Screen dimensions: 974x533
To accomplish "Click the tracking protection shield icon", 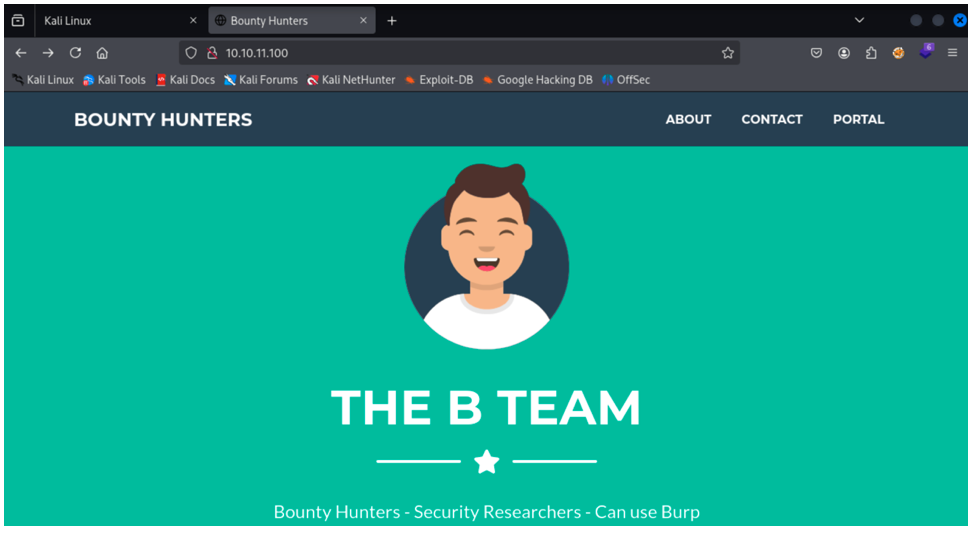I will pos(191,53).
